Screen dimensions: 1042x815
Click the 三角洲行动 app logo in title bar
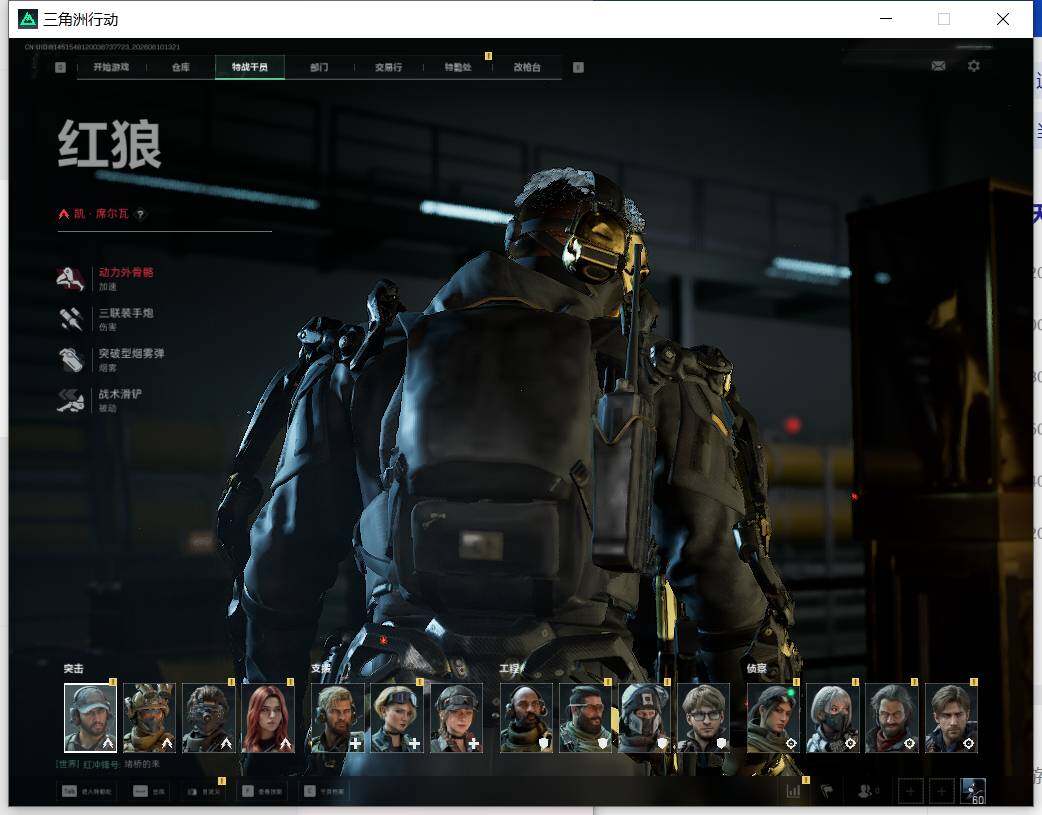pos(27,19)
